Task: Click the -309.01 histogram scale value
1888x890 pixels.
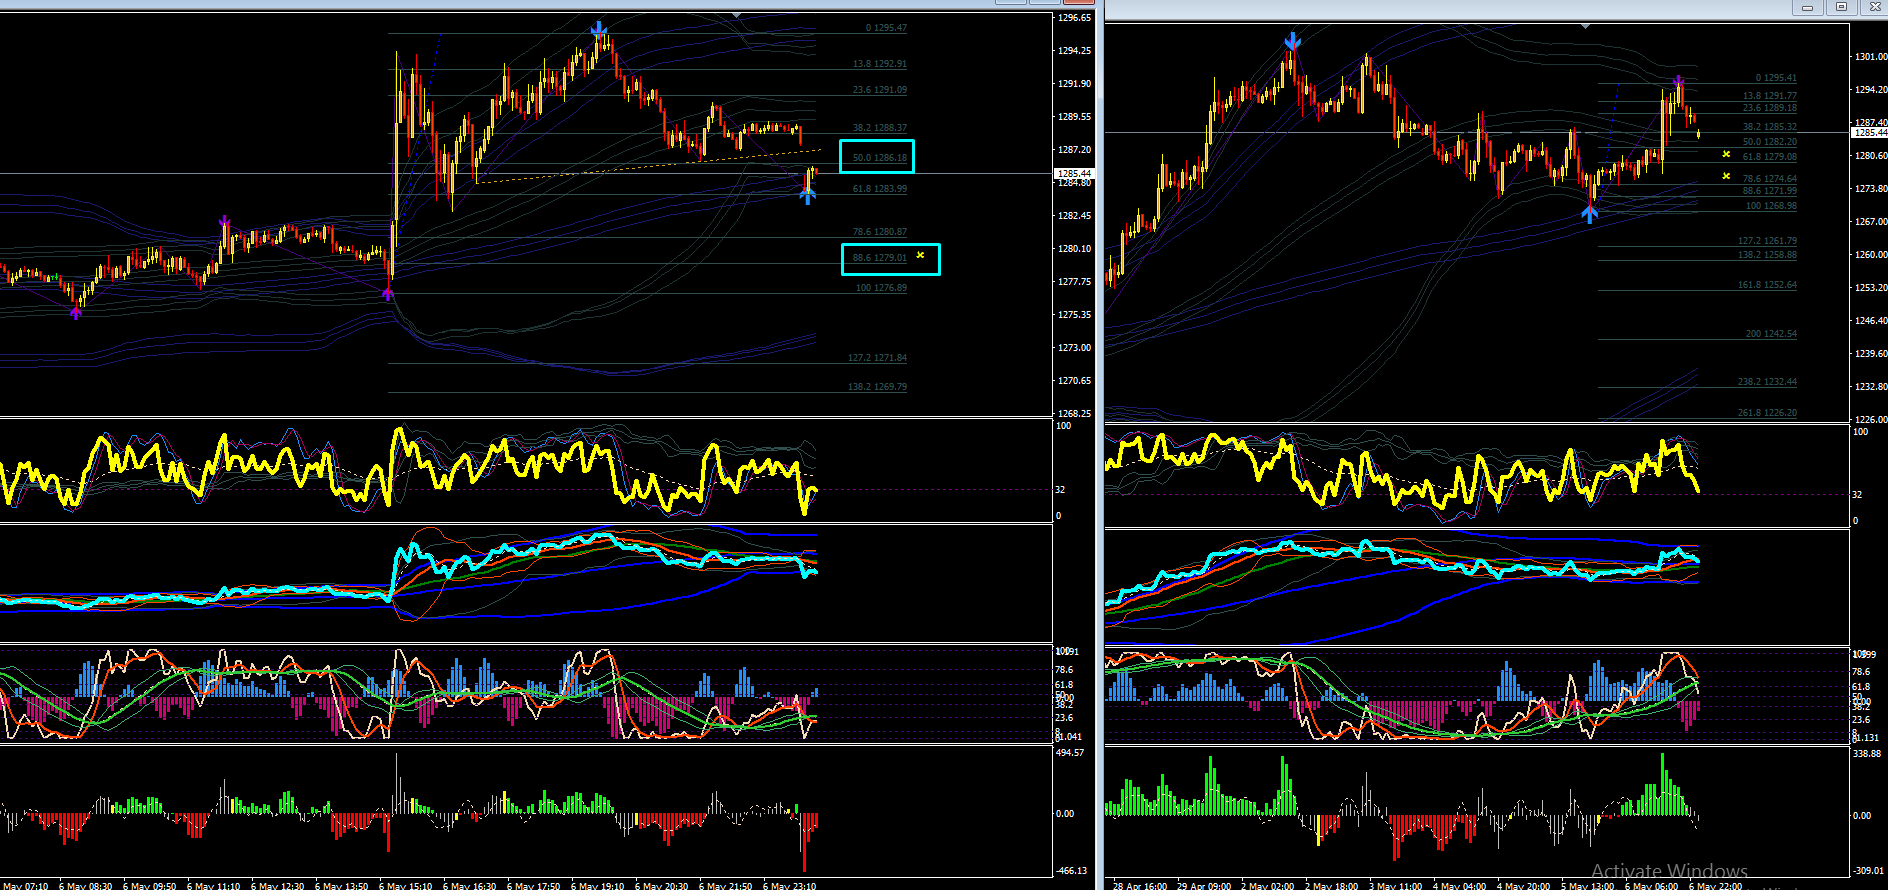Action: coord(1869,871)
